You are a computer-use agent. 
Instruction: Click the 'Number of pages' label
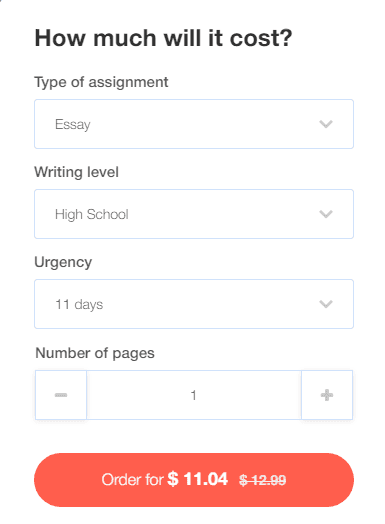tap(95, 353)
